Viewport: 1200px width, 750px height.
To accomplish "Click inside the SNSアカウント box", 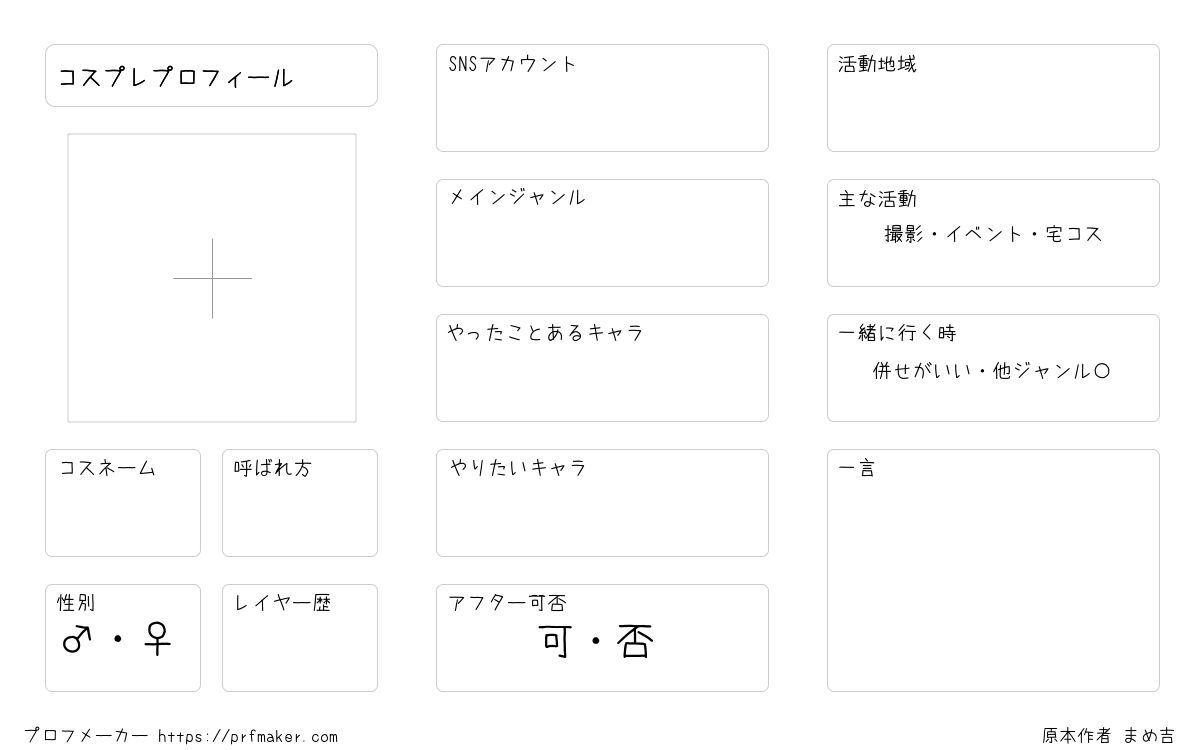I will (602, 98).
